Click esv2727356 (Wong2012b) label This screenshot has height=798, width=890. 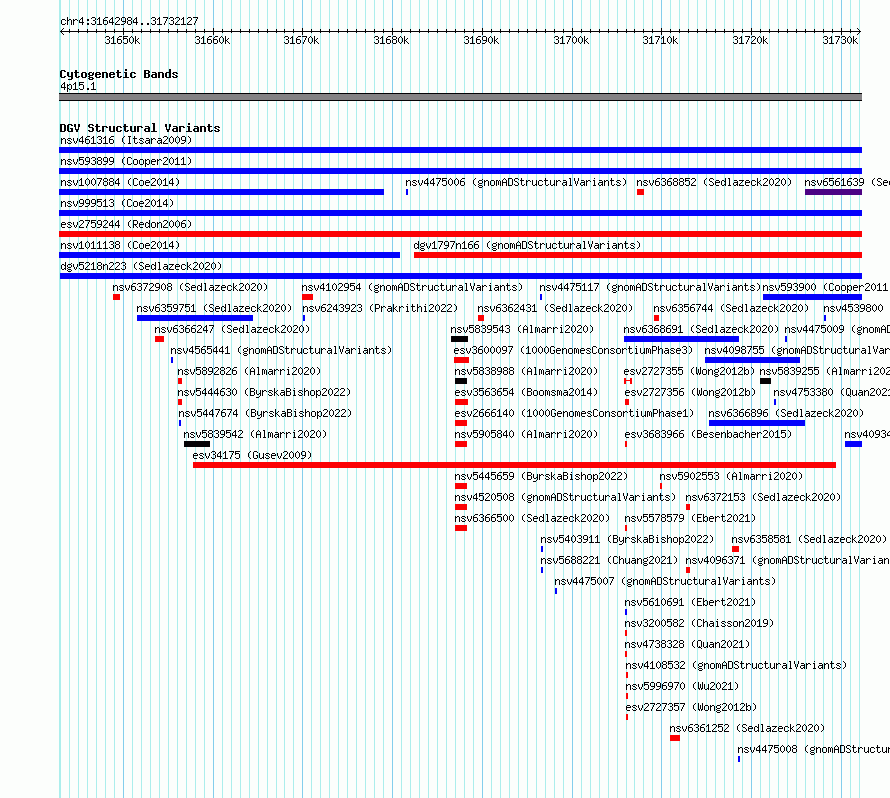click(x=690, y=392)
